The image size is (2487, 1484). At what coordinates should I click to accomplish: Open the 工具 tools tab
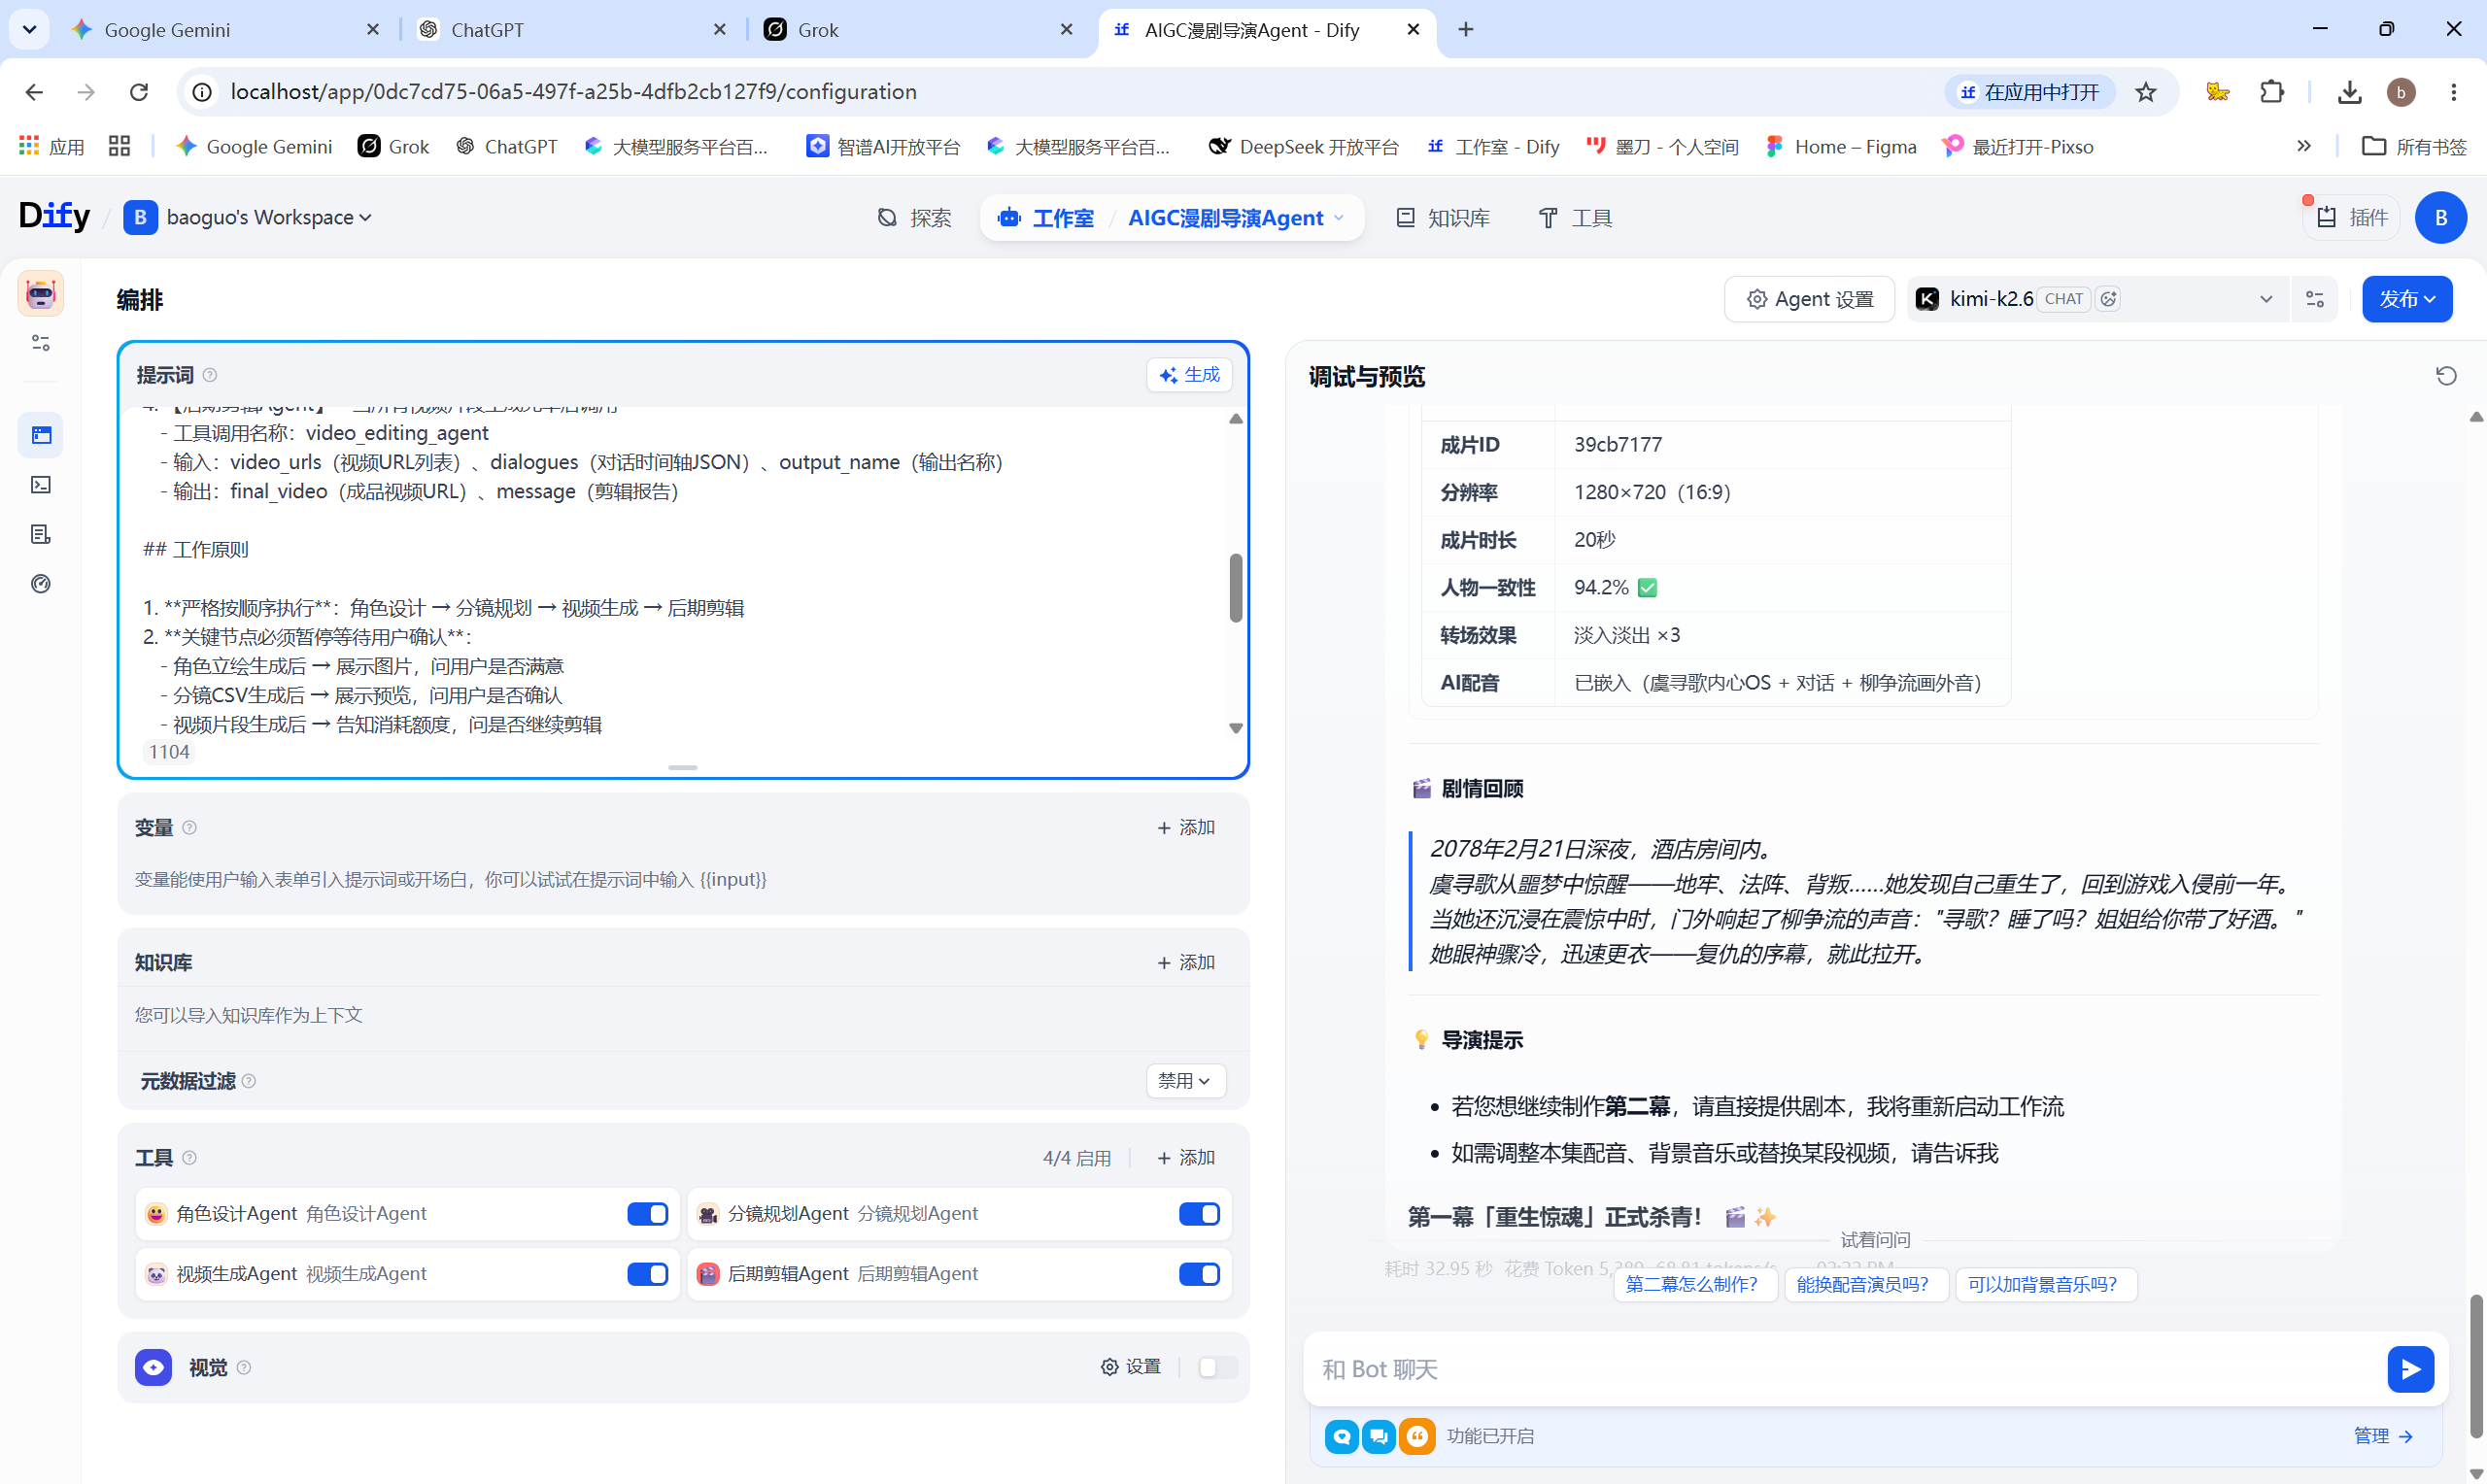(1575, 218)
